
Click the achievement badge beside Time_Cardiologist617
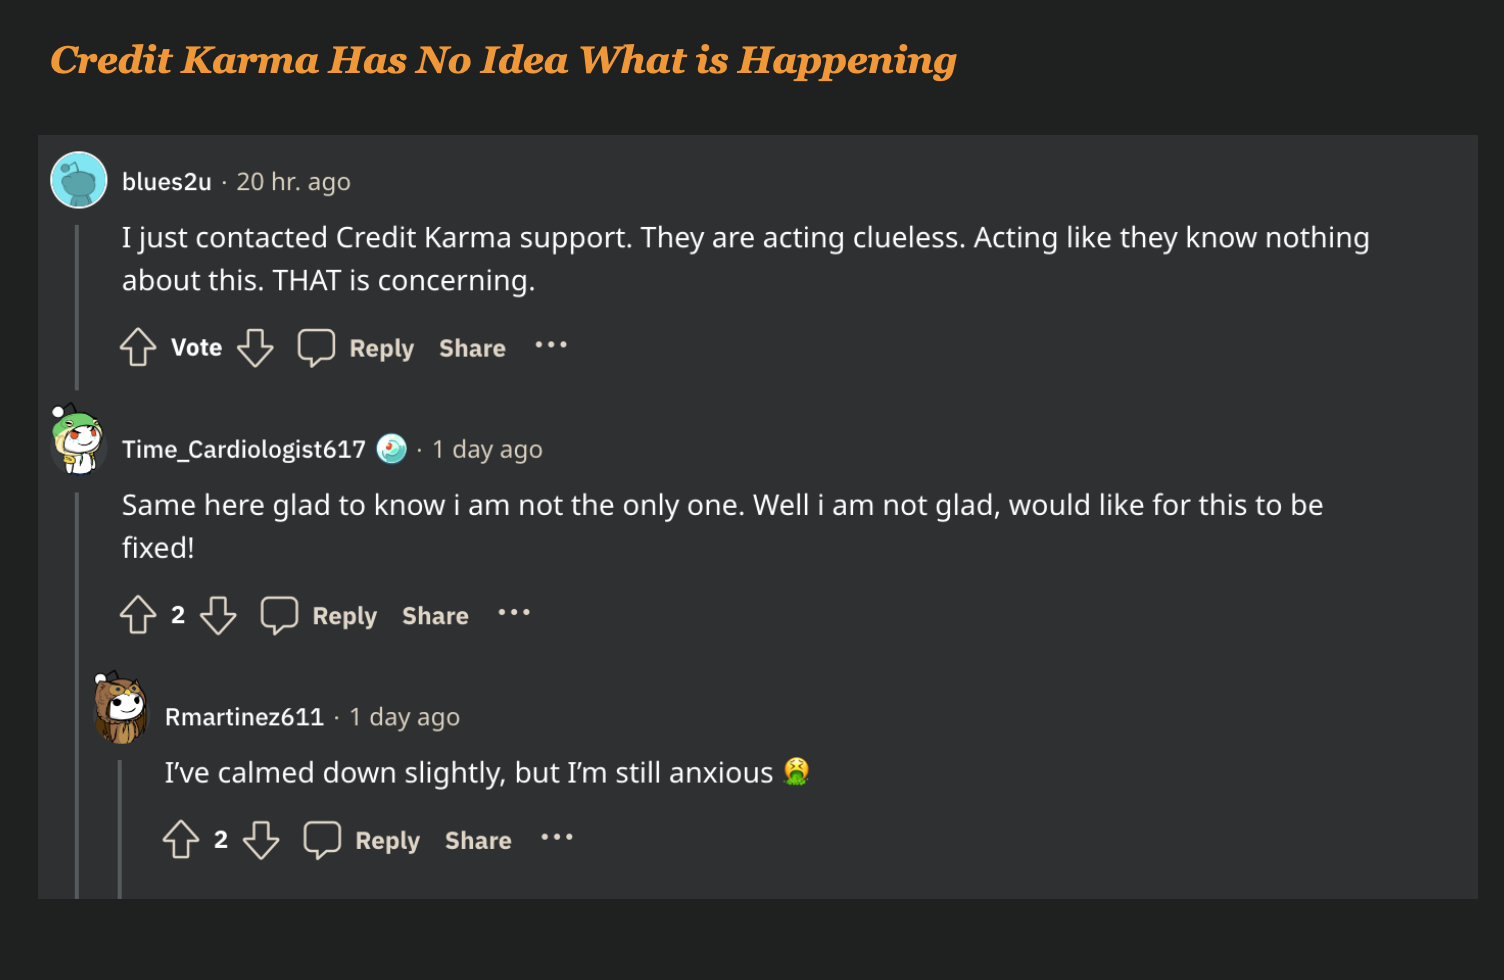(x=391, y=449)
